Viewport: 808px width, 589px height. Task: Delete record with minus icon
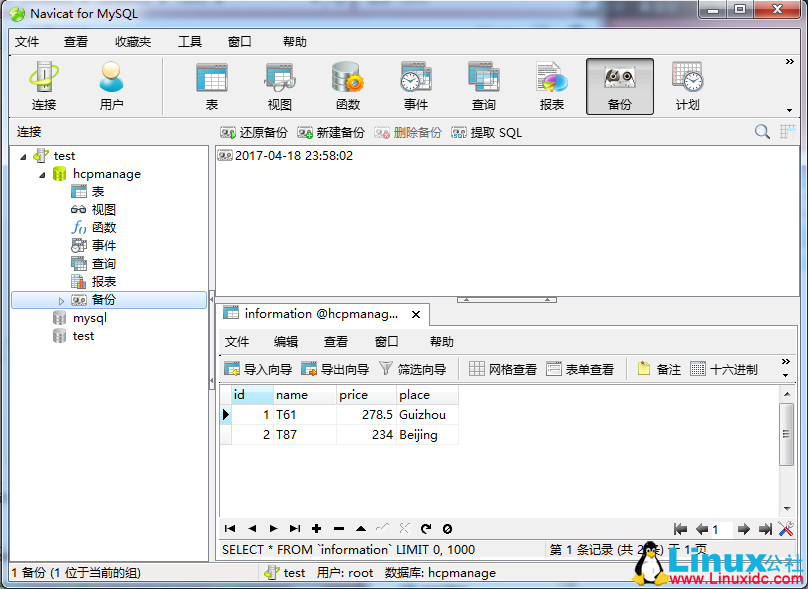click(x=339, y=528)
